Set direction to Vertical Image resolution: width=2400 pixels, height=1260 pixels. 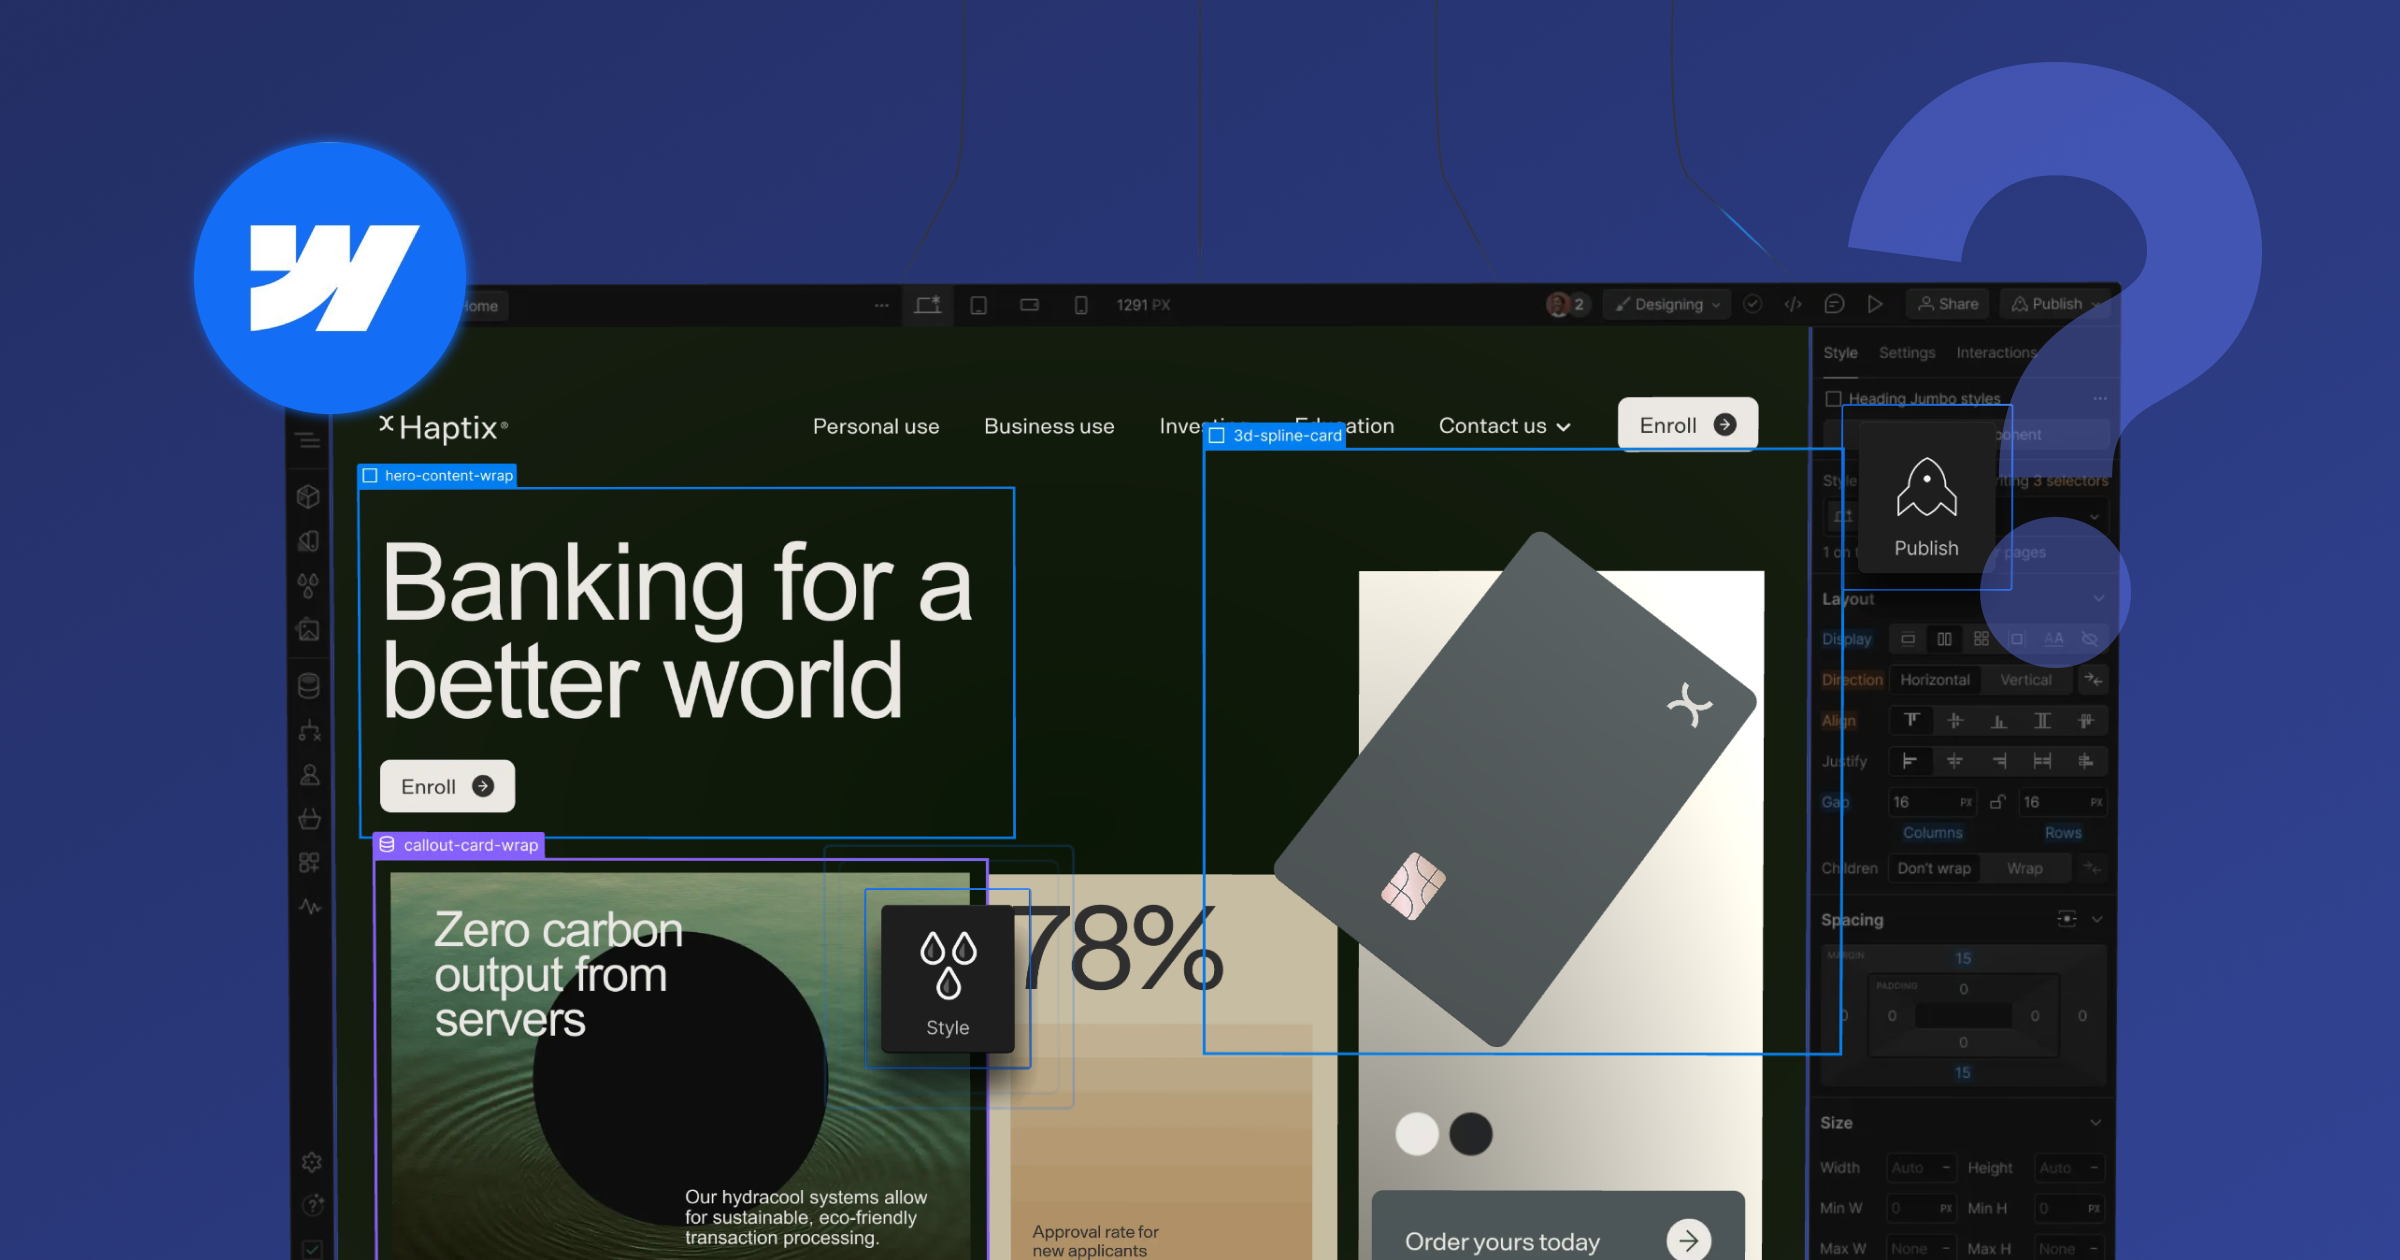click(2025, 680)
